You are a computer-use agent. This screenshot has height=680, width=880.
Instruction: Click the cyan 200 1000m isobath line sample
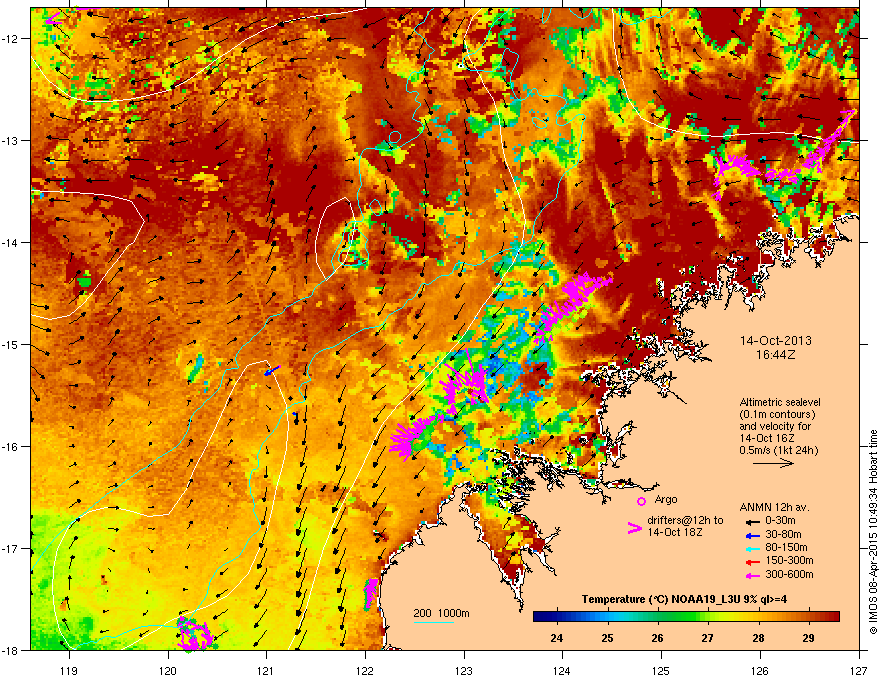434,622
